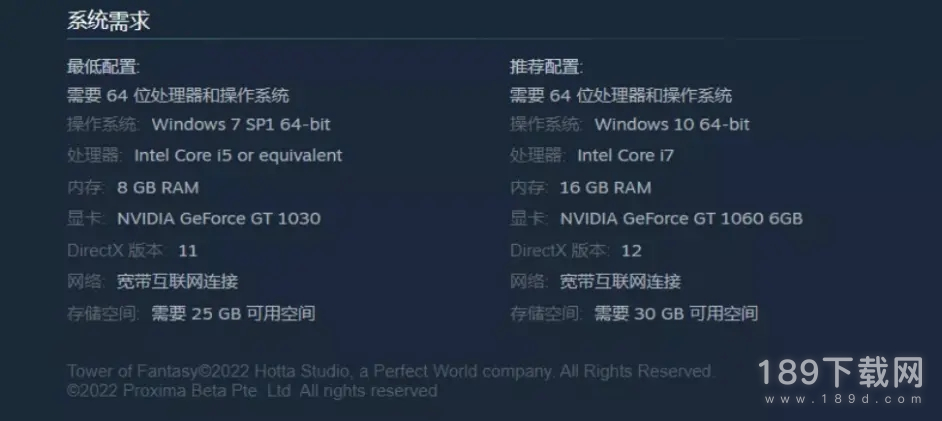Select the 最低配置 column title
Viewport: 942px width, 421px height.
pyautogui.click(x=103, y=67)
